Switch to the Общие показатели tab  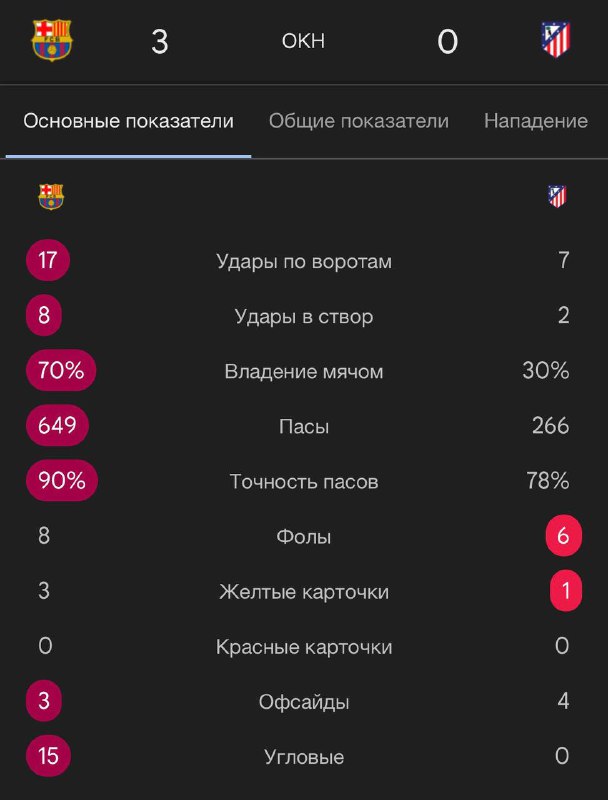click(358, 121)
